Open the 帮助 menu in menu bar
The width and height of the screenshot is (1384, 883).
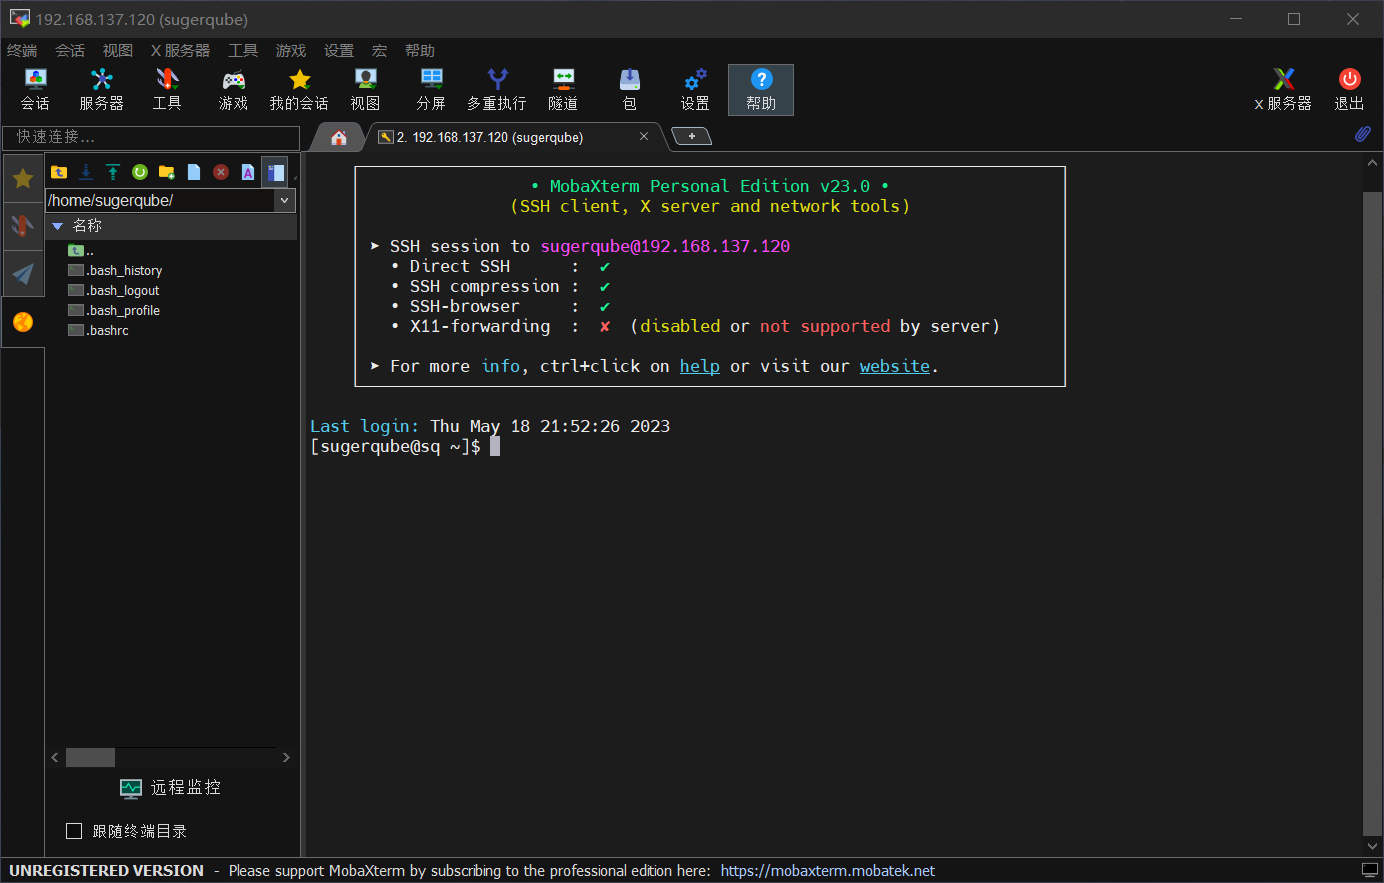420,51
